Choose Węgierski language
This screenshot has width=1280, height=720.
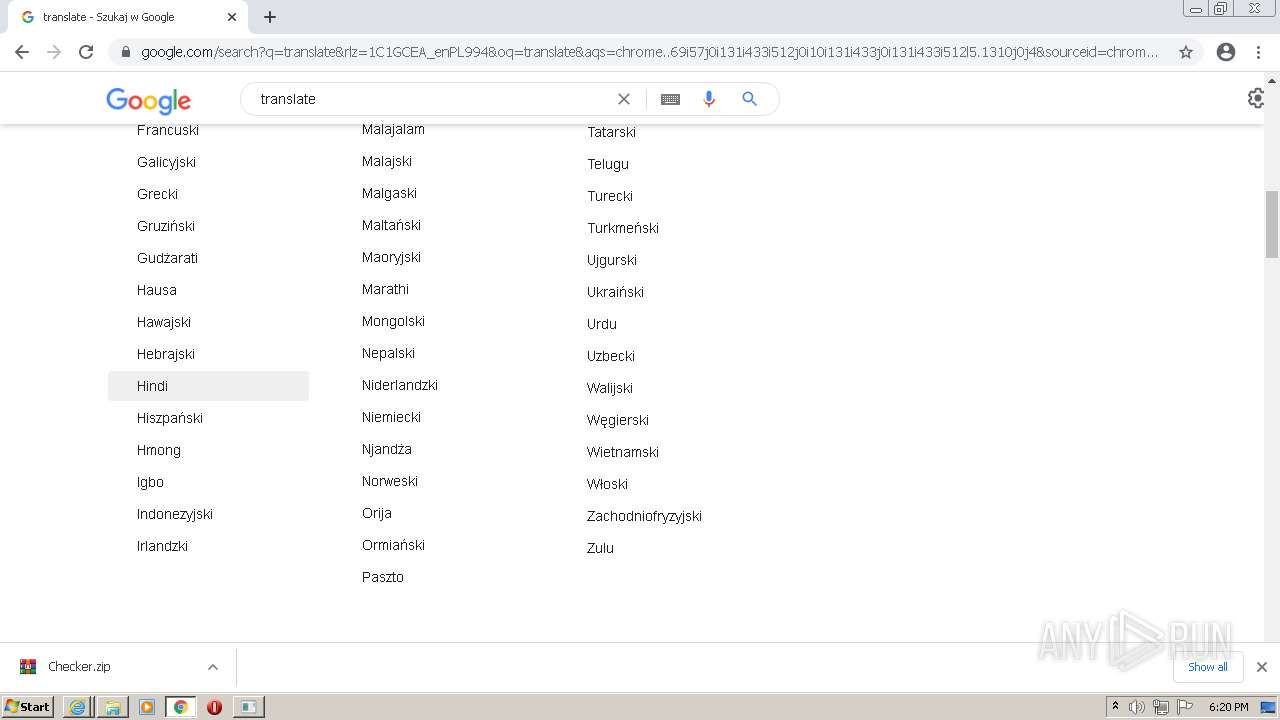[618, 420]
